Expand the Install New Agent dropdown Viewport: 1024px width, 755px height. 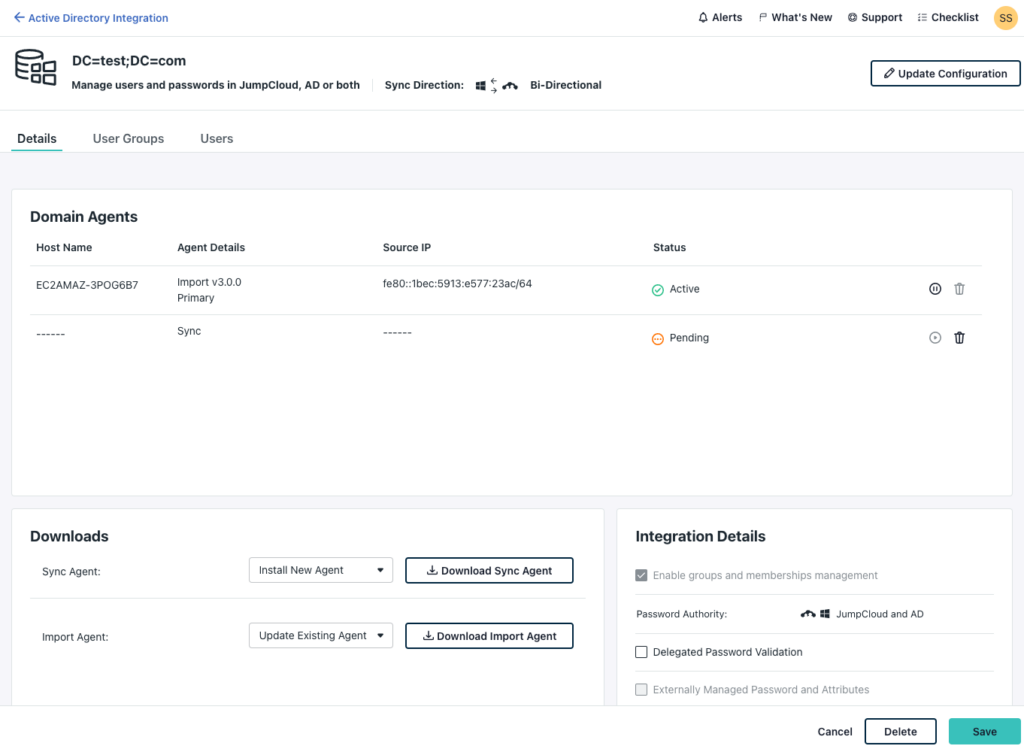(320, 570)
